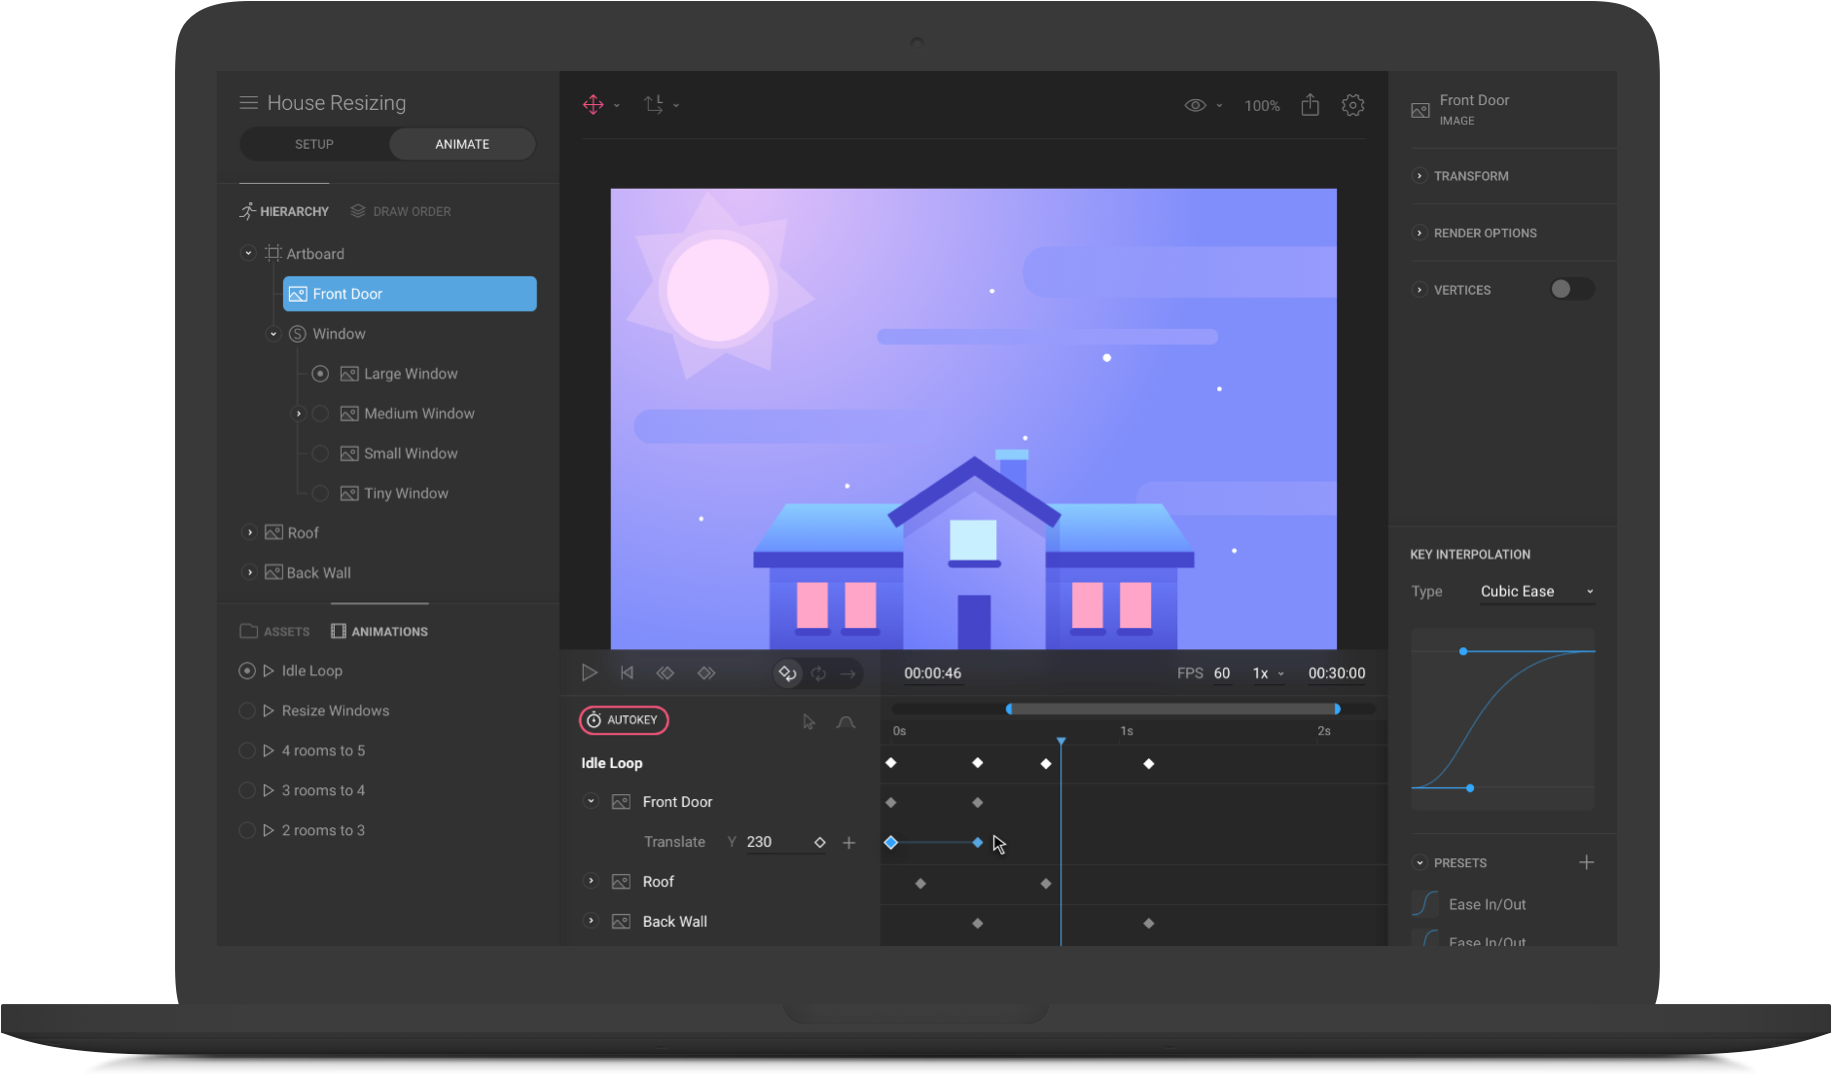
Task: Open the Cubic Ease type dropdown
Action: pos(1537,592)
